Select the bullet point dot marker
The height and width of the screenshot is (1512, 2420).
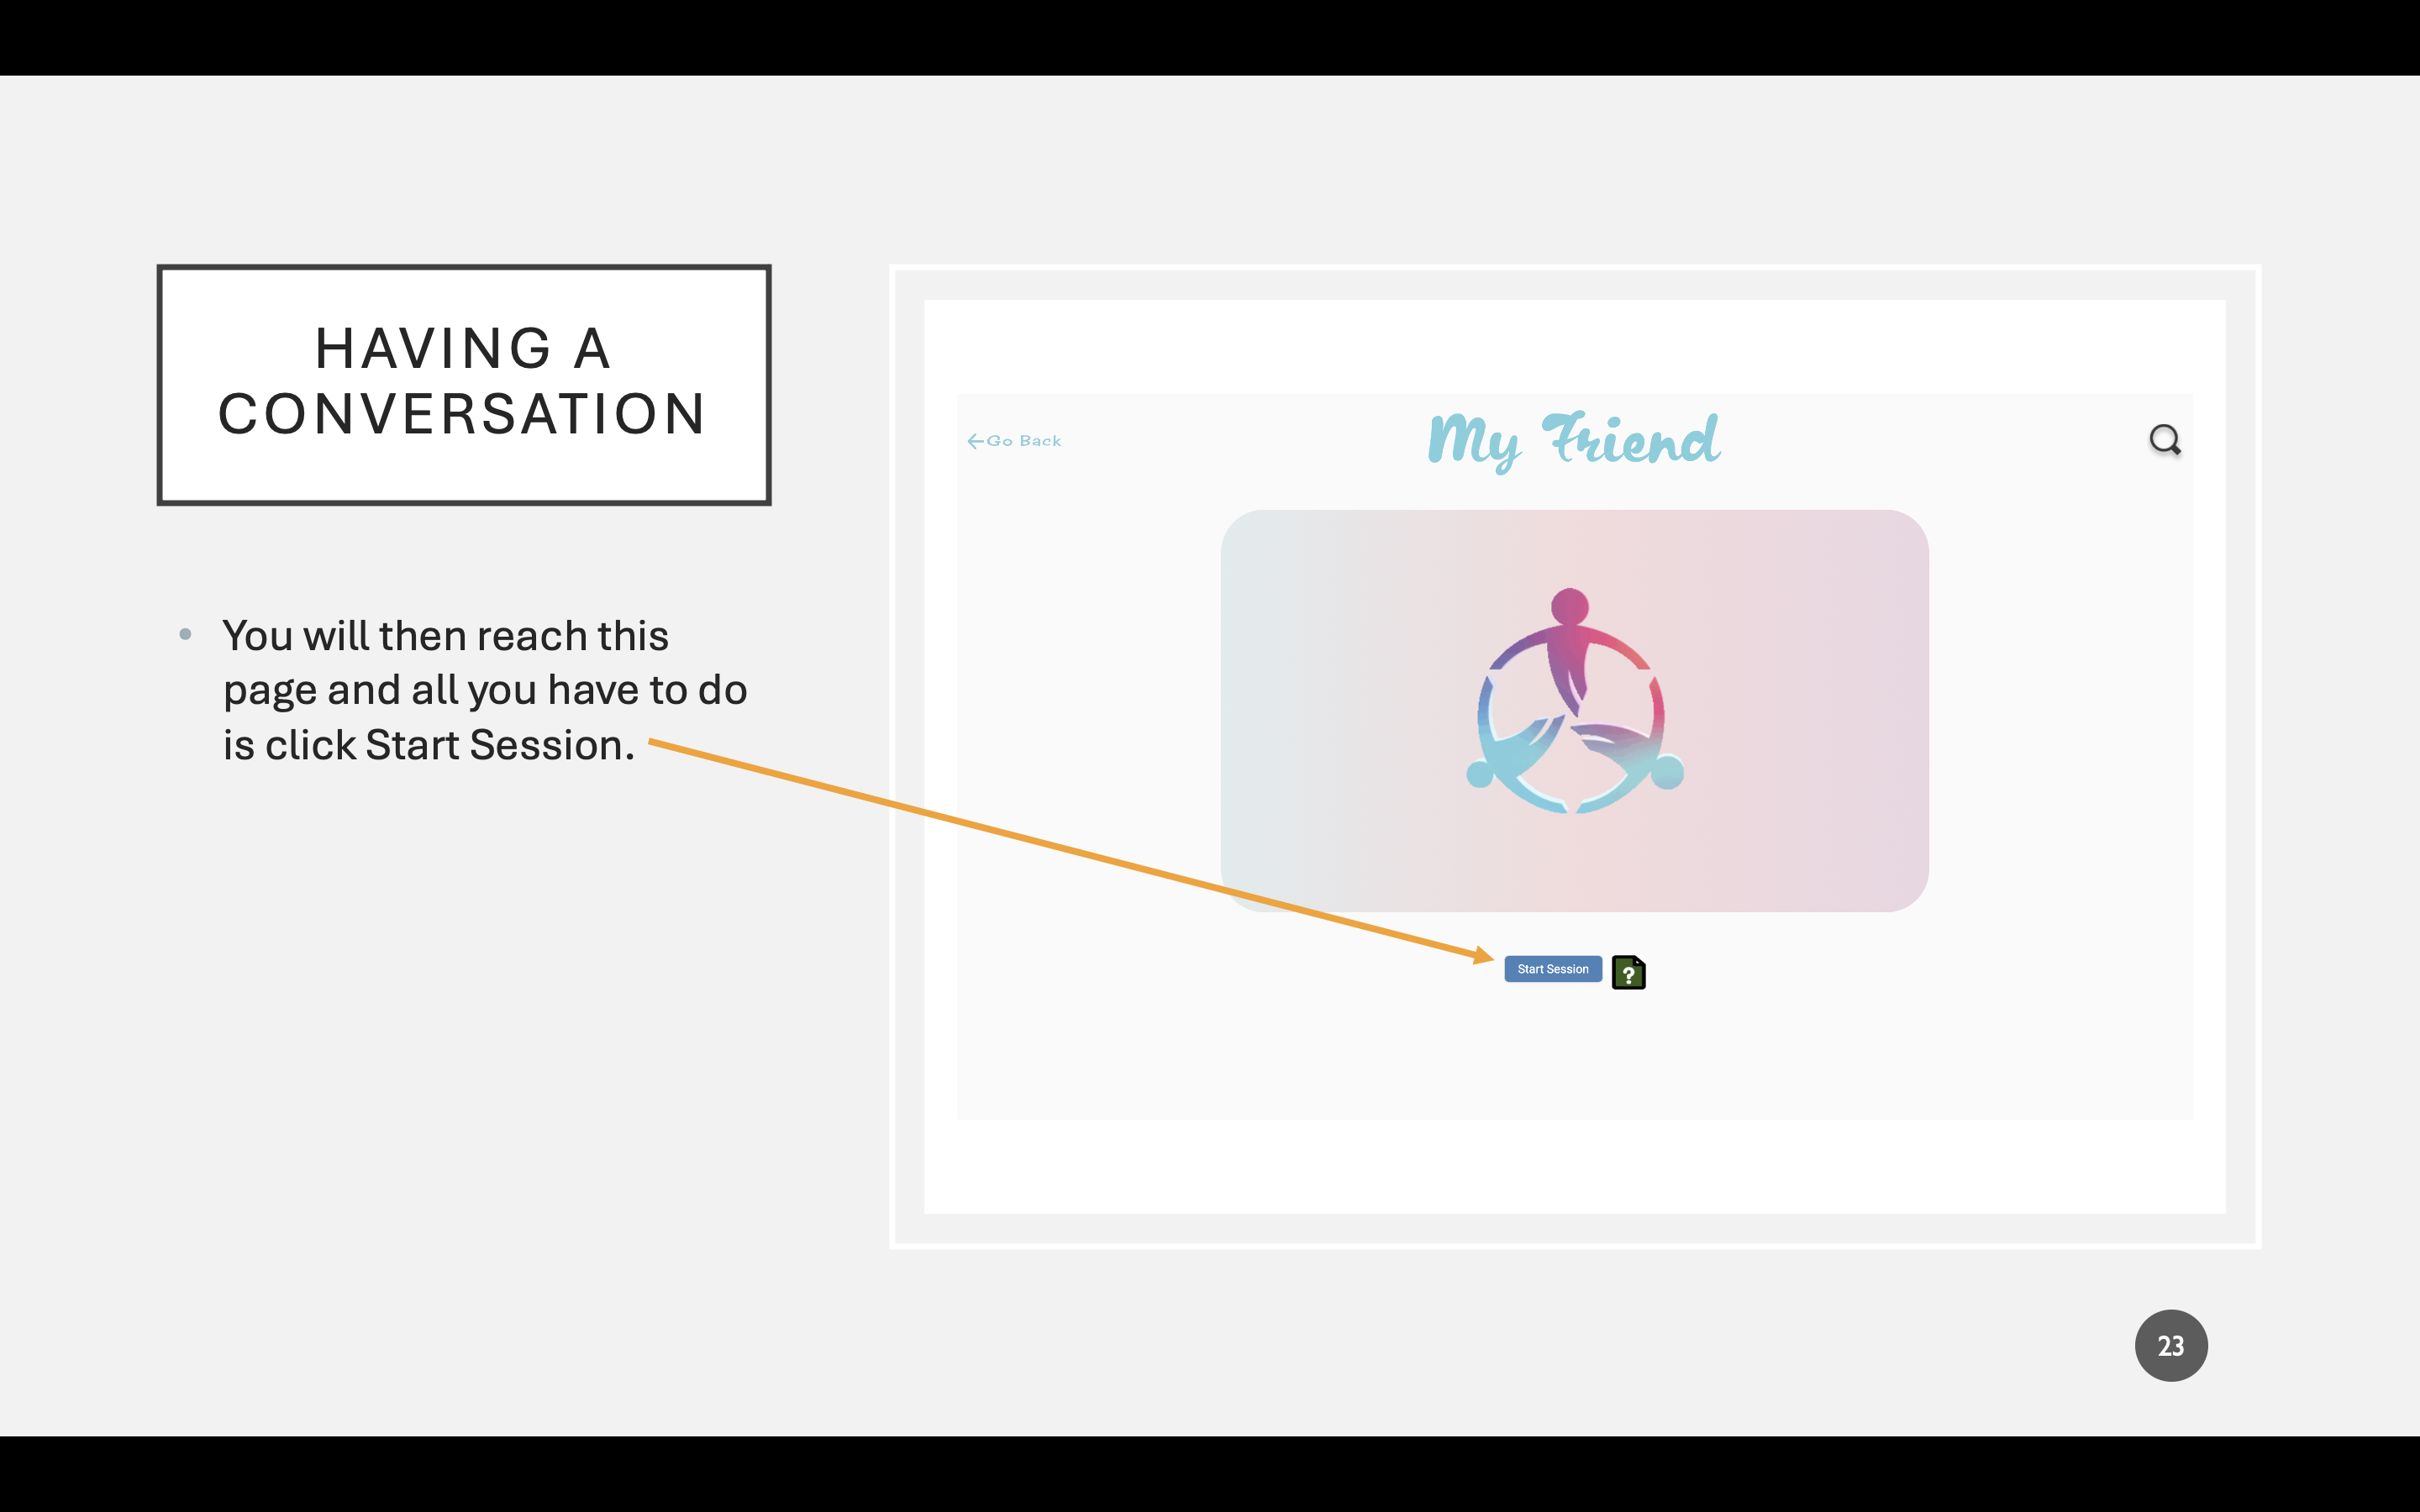click(185, 634)
